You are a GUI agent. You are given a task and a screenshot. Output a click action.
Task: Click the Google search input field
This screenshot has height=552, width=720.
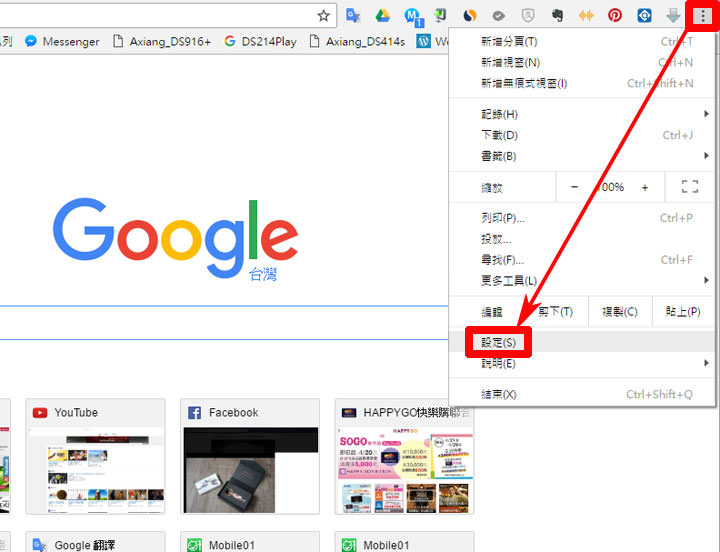220,322
